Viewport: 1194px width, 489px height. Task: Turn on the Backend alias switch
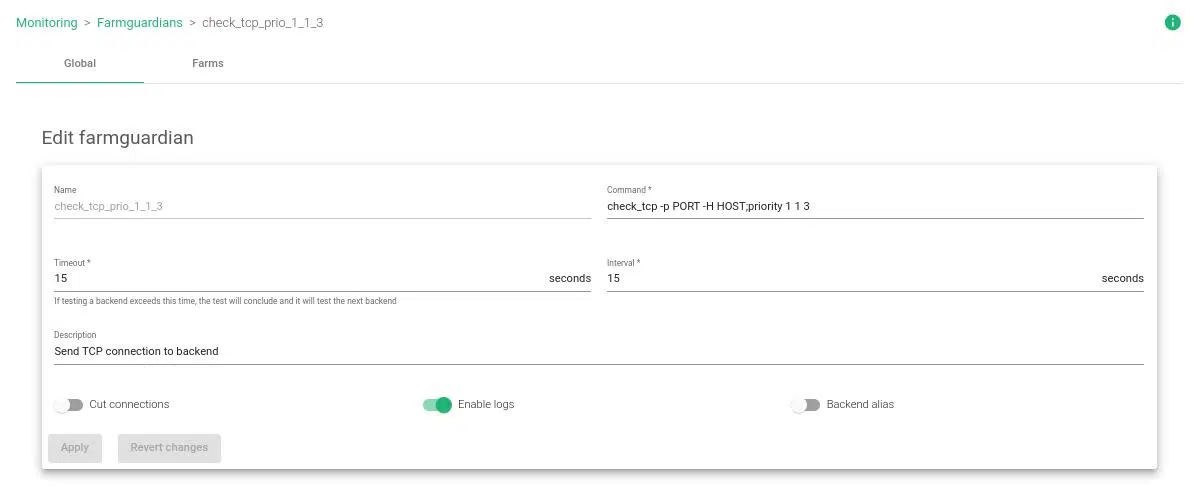point(805,405)
